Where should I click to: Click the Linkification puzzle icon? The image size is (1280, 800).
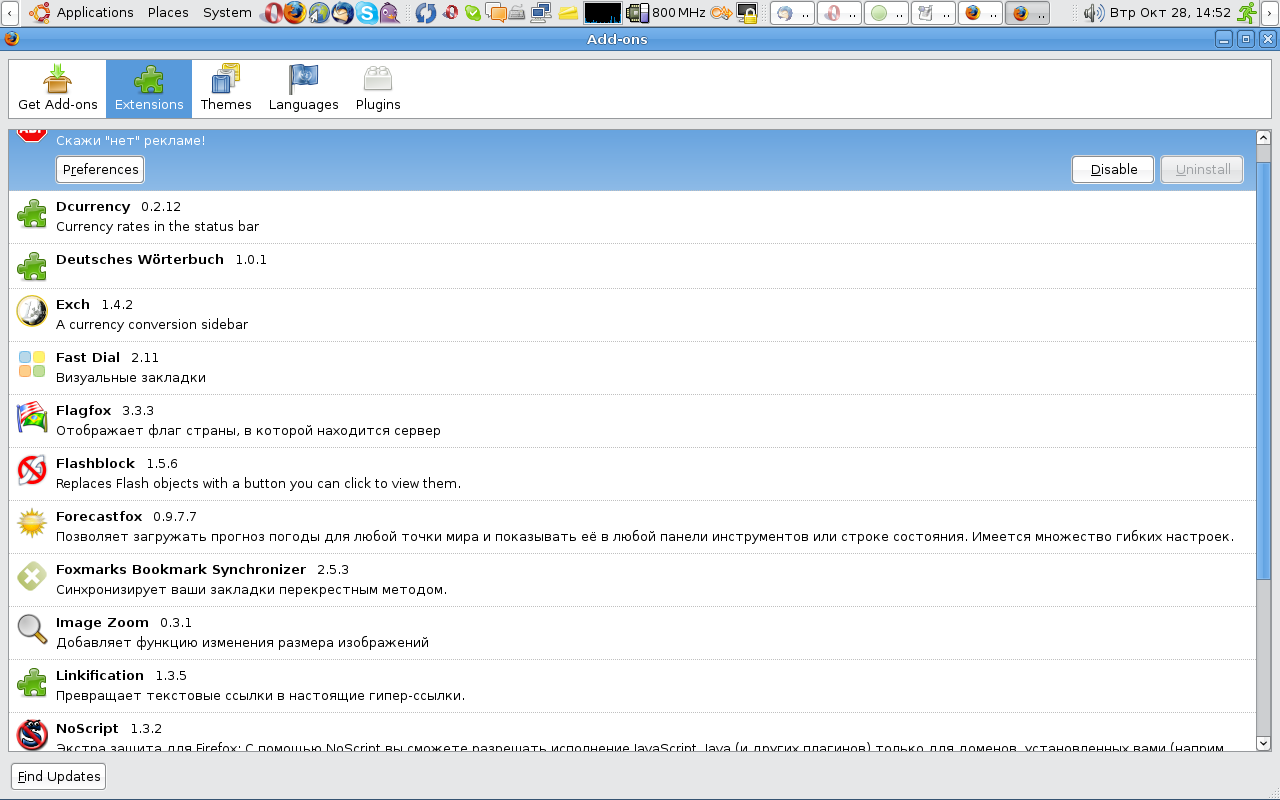[32, 682]
